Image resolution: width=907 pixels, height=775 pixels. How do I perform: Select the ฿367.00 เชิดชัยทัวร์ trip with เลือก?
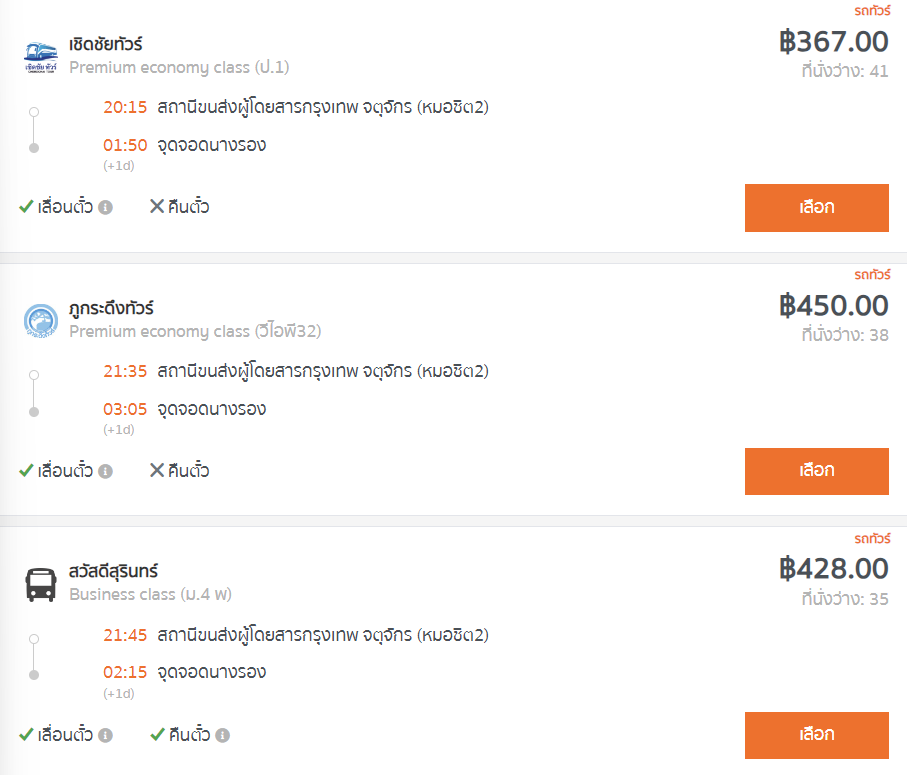click(x=817, y=208)
